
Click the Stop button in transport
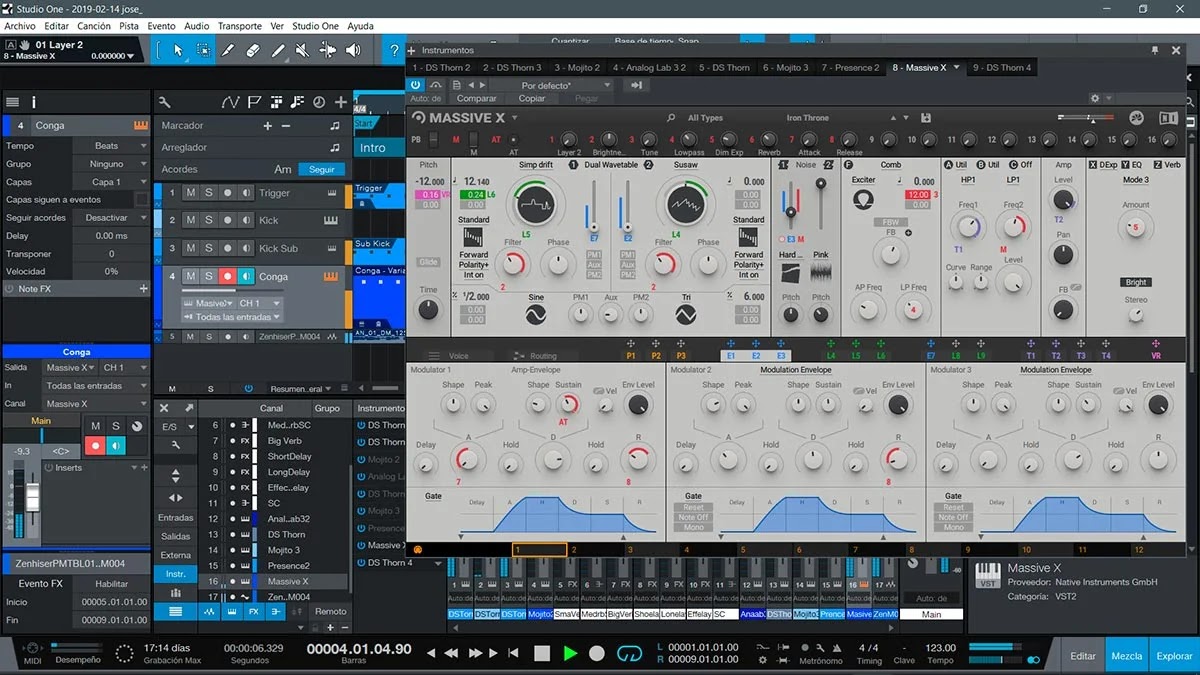tap(542, 653)
